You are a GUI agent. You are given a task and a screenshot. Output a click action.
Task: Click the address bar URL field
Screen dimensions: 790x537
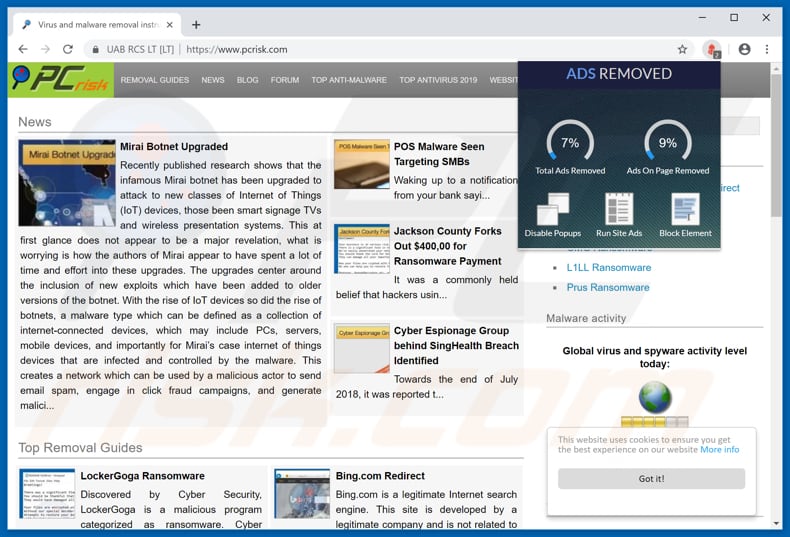coord(400,49)
